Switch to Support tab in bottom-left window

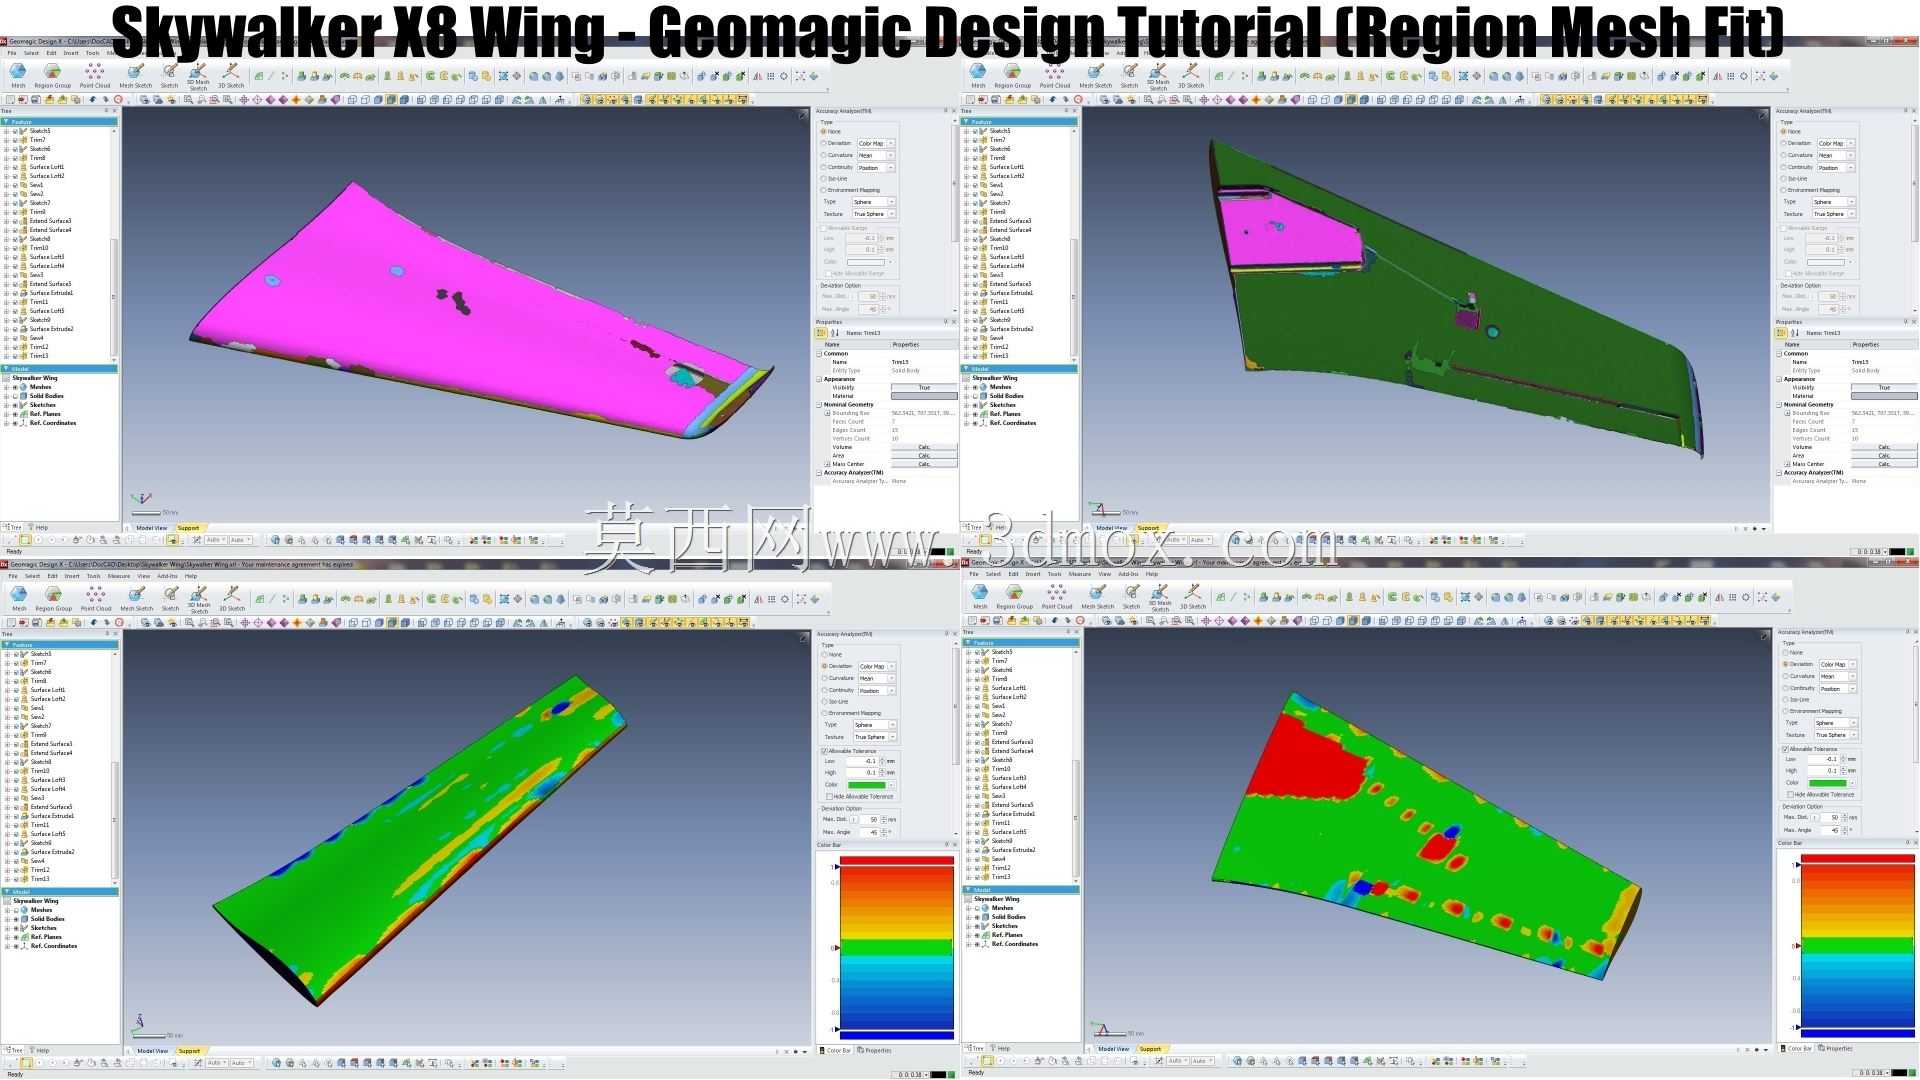[x=189, y=1051]
